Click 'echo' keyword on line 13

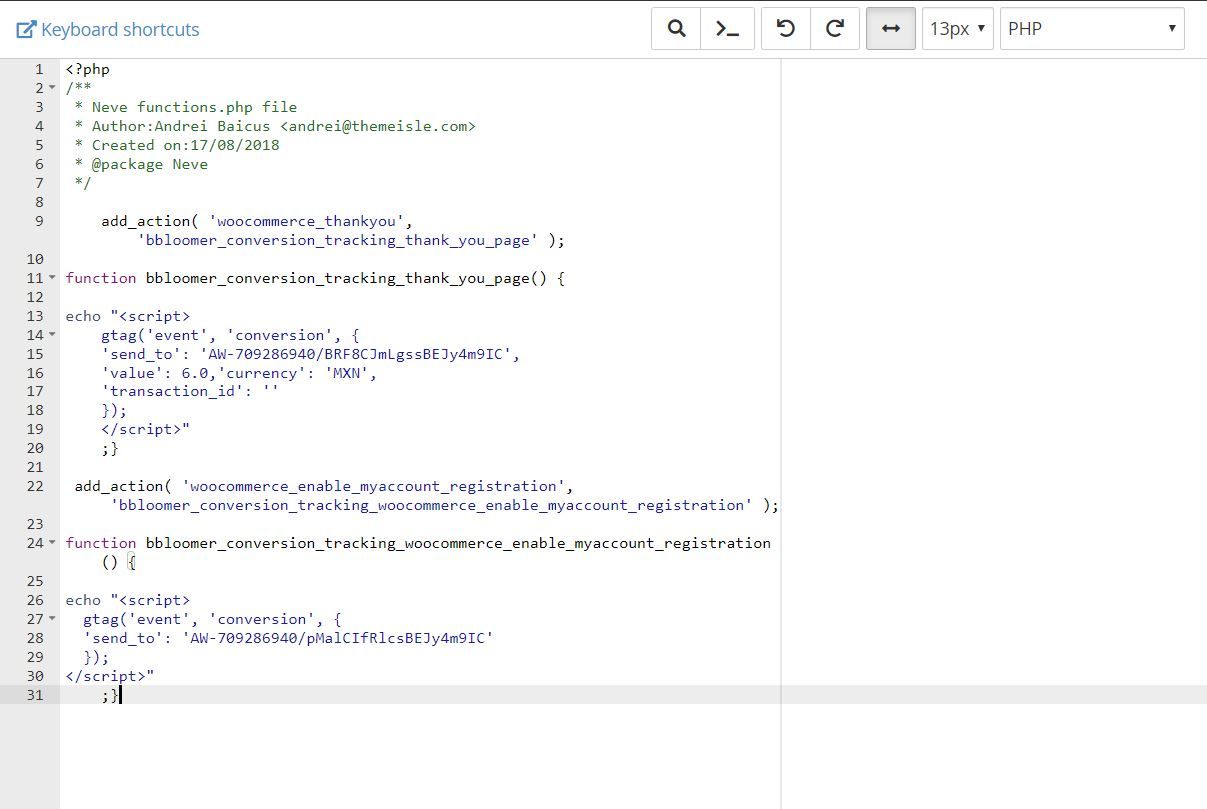pos(84,316)
